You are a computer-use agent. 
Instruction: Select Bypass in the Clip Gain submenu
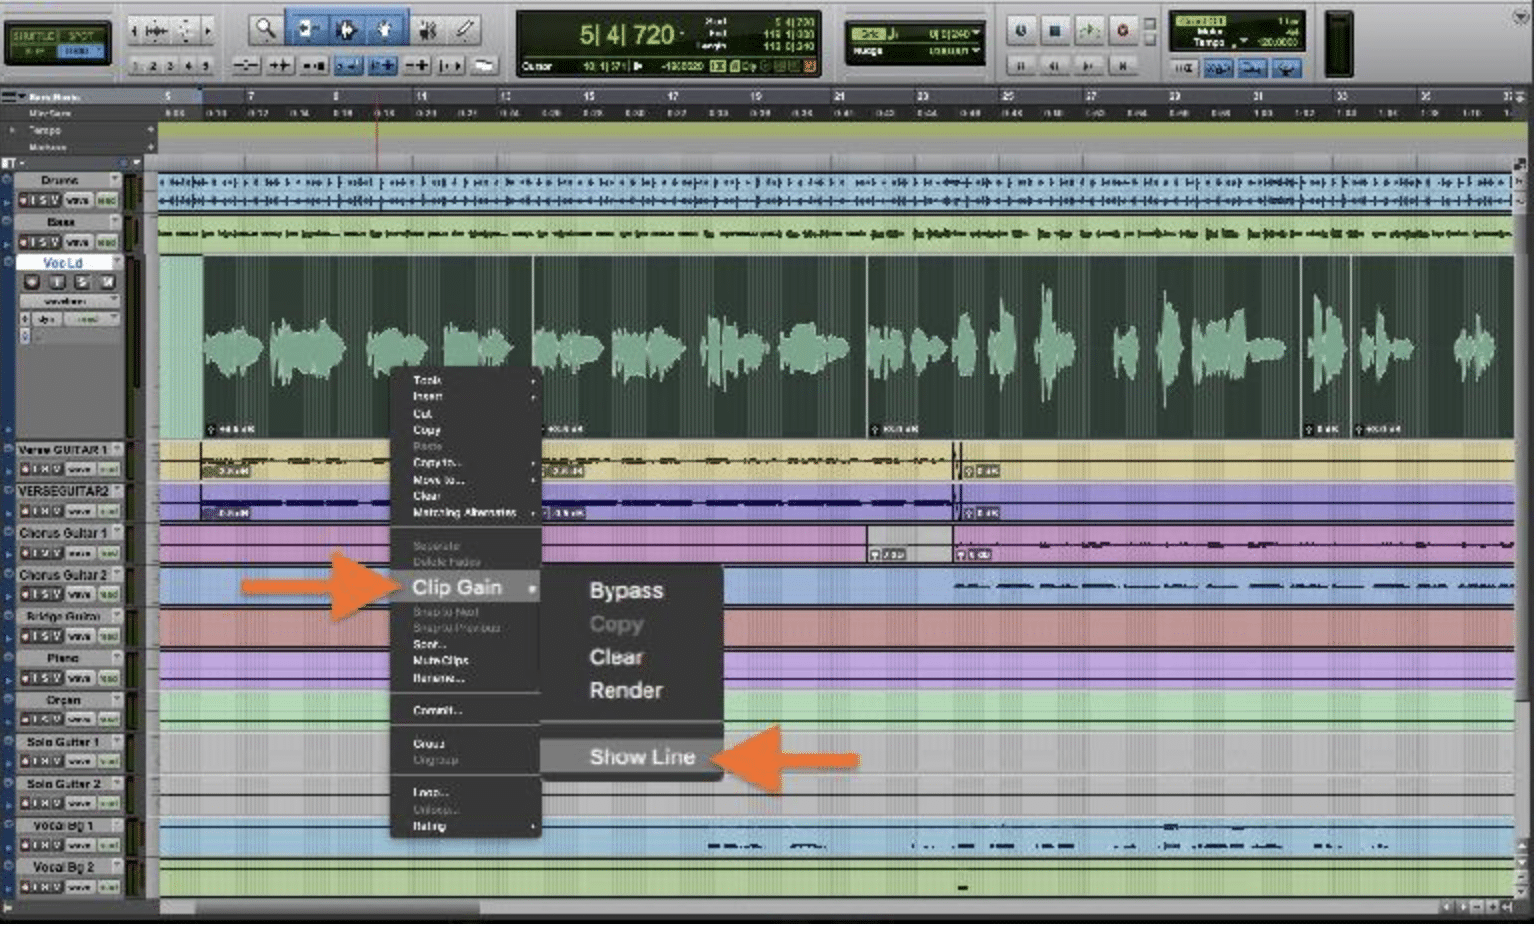[x=626, y=591]
